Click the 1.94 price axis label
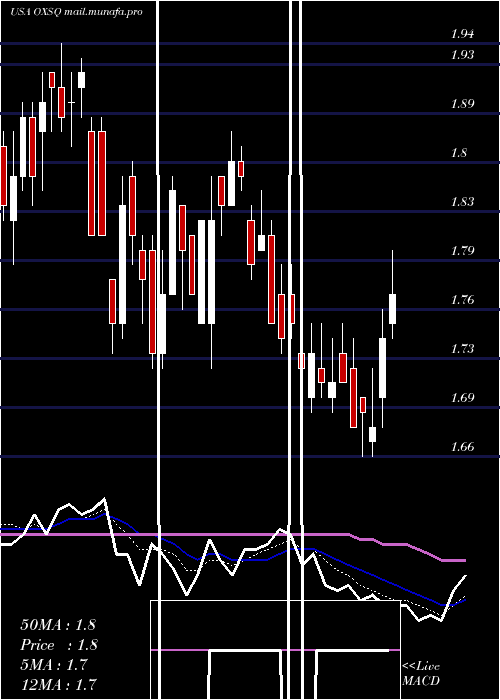Viewport: 500px width, 700px height. (x=462, y=33)
